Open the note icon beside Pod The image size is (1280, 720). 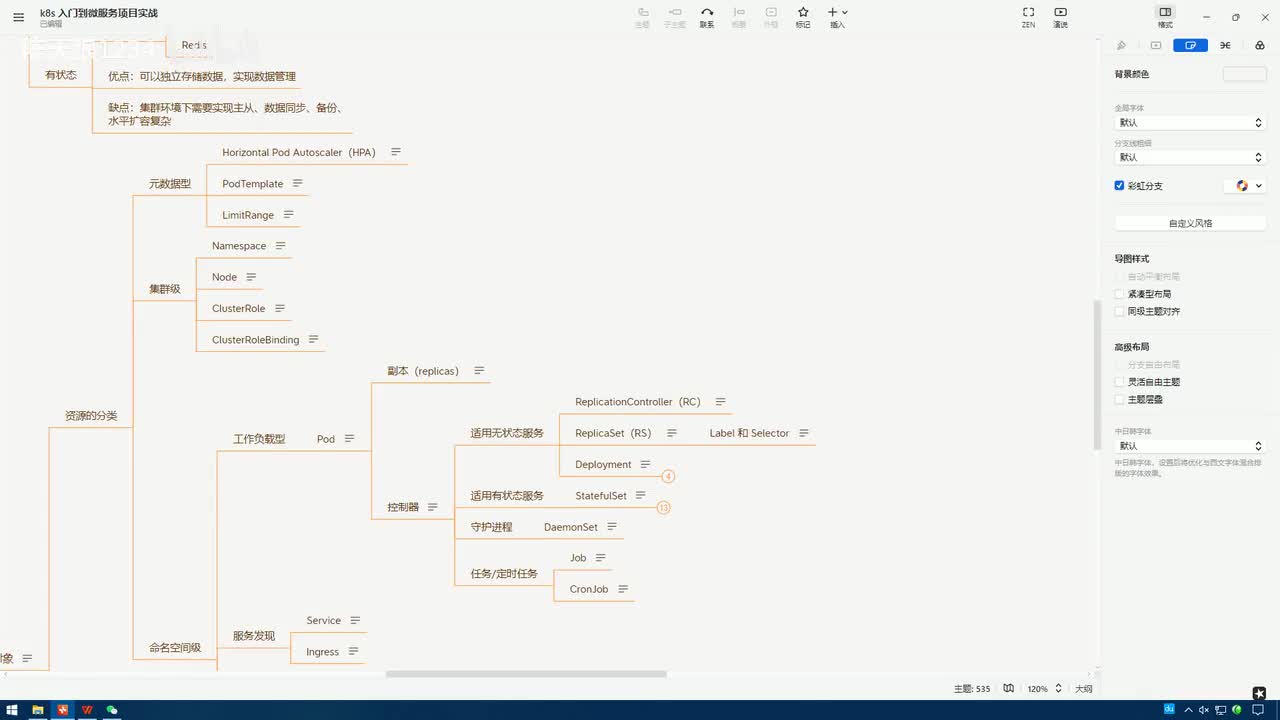(349, 438)
